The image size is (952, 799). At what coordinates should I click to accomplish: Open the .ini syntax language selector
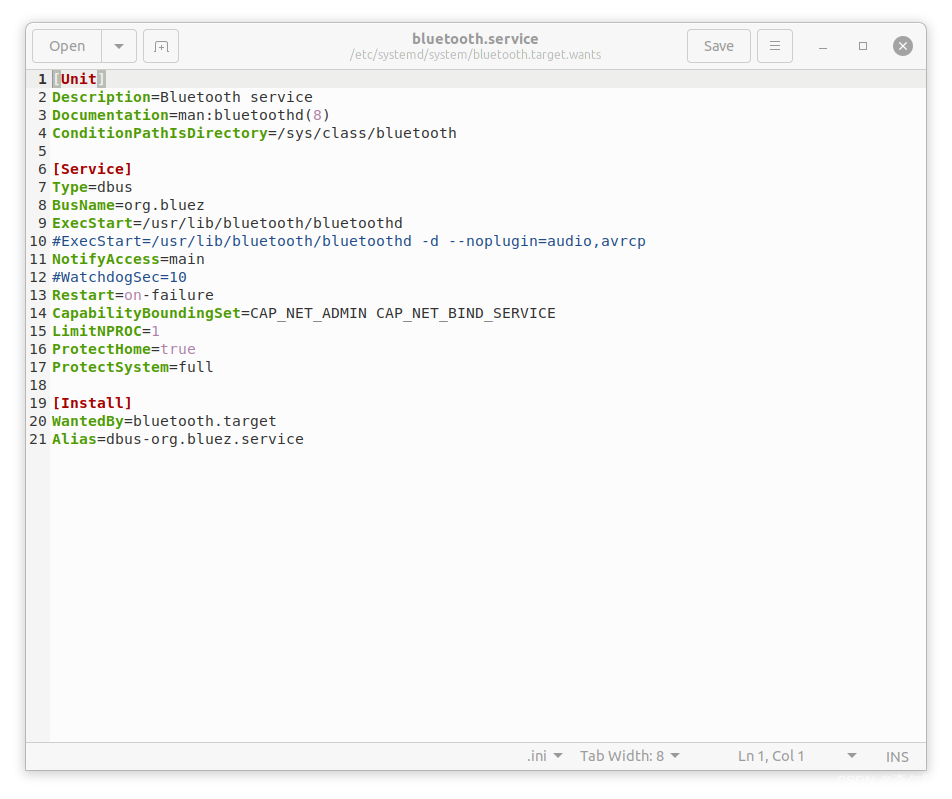[x=545, y=756]
